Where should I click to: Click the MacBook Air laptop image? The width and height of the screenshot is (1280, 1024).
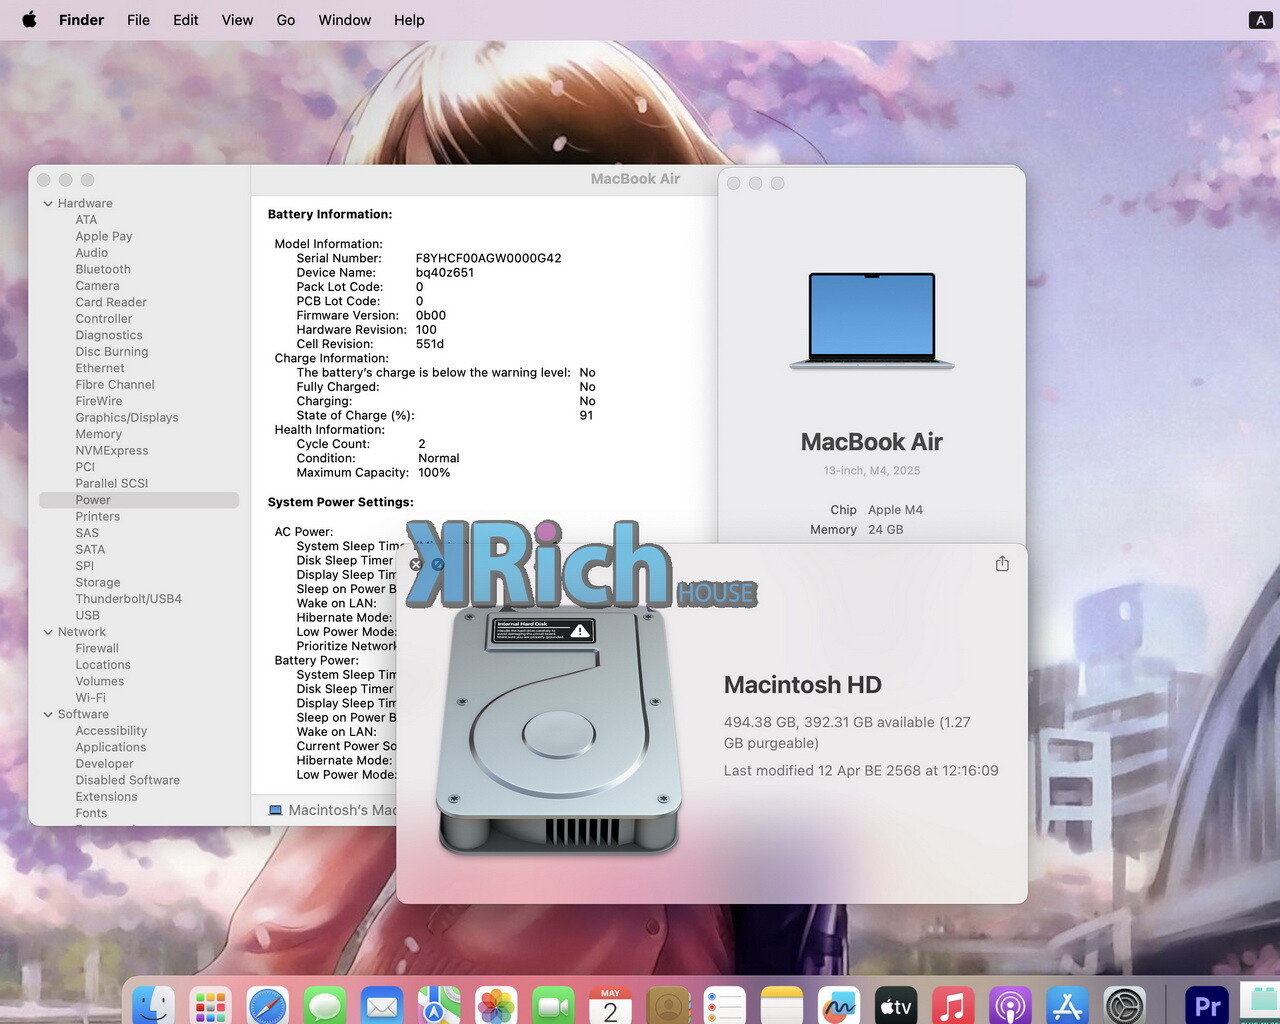(x=872, y=321)
